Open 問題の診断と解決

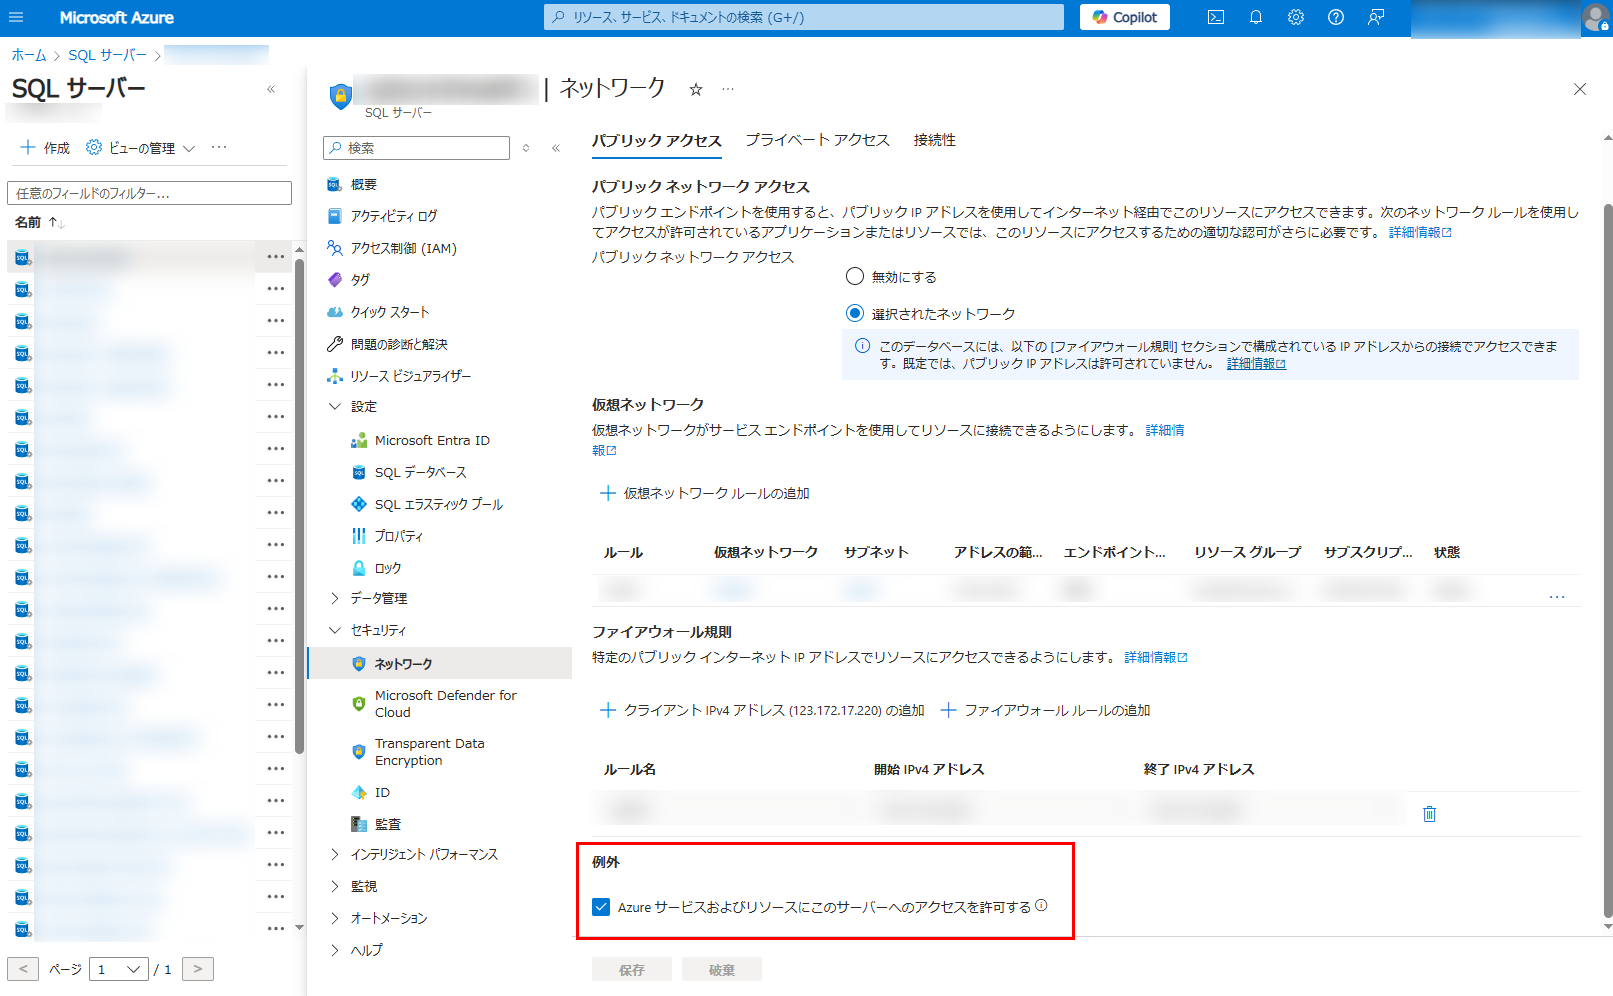click(399, 344)
